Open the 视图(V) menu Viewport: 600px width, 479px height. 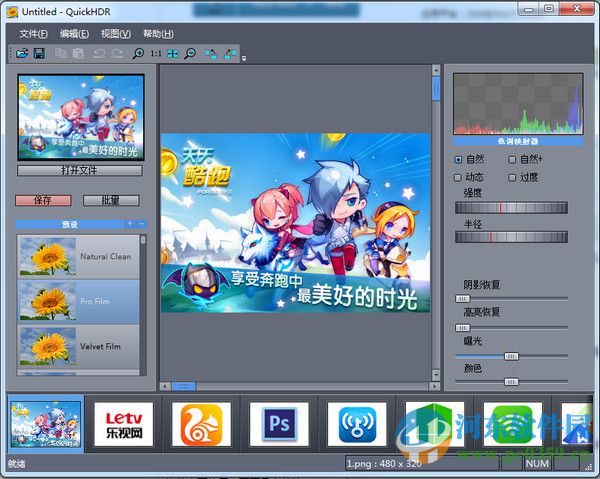pyautogui.click(x=116, y=34)
